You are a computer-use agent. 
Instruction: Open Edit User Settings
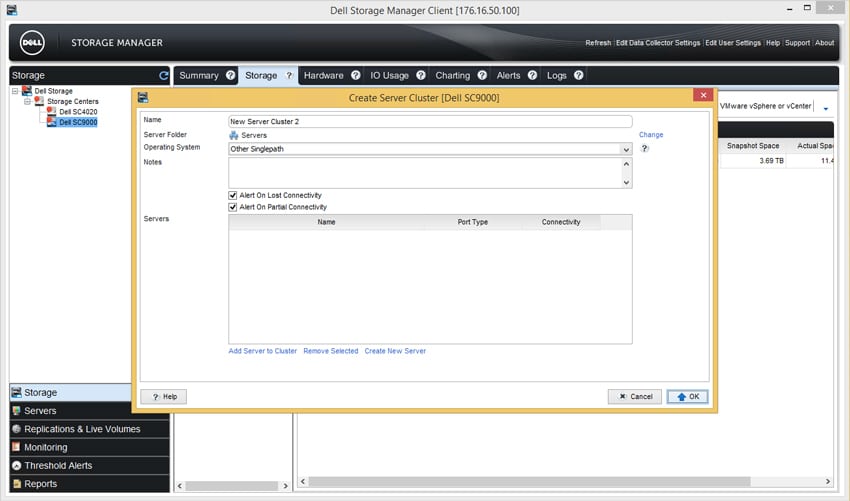coord(733,43)
